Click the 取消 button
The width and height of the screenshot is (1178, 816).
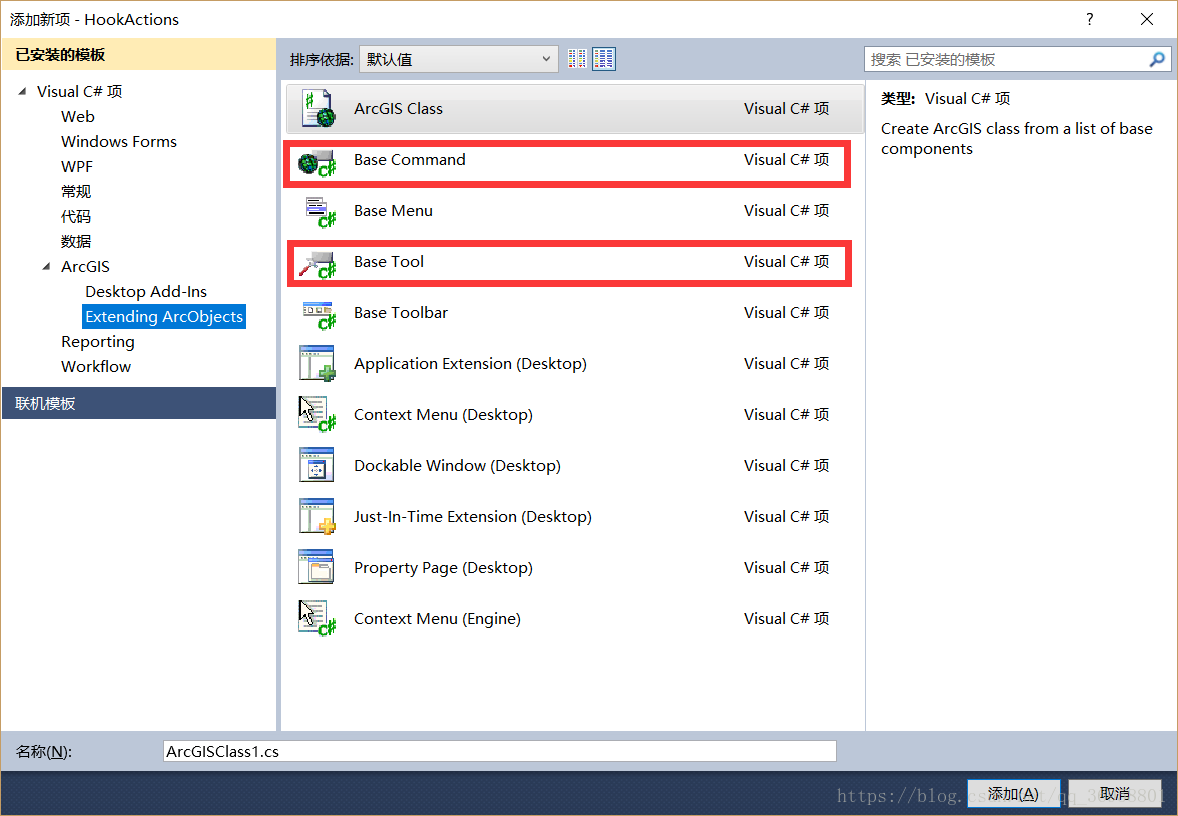coord(1115,793)
